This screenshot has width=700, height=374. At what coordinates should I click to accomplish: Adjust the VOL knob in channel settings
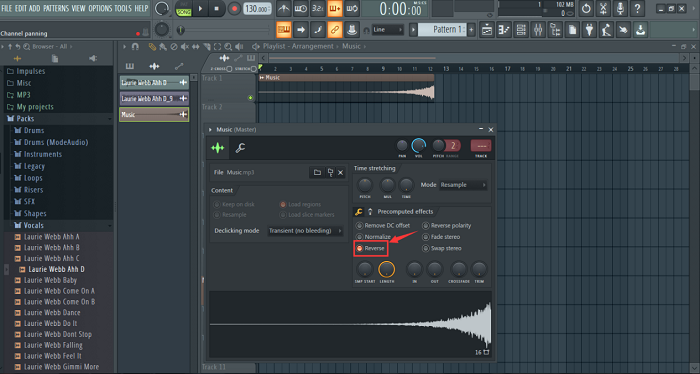[x=418, y=145]
